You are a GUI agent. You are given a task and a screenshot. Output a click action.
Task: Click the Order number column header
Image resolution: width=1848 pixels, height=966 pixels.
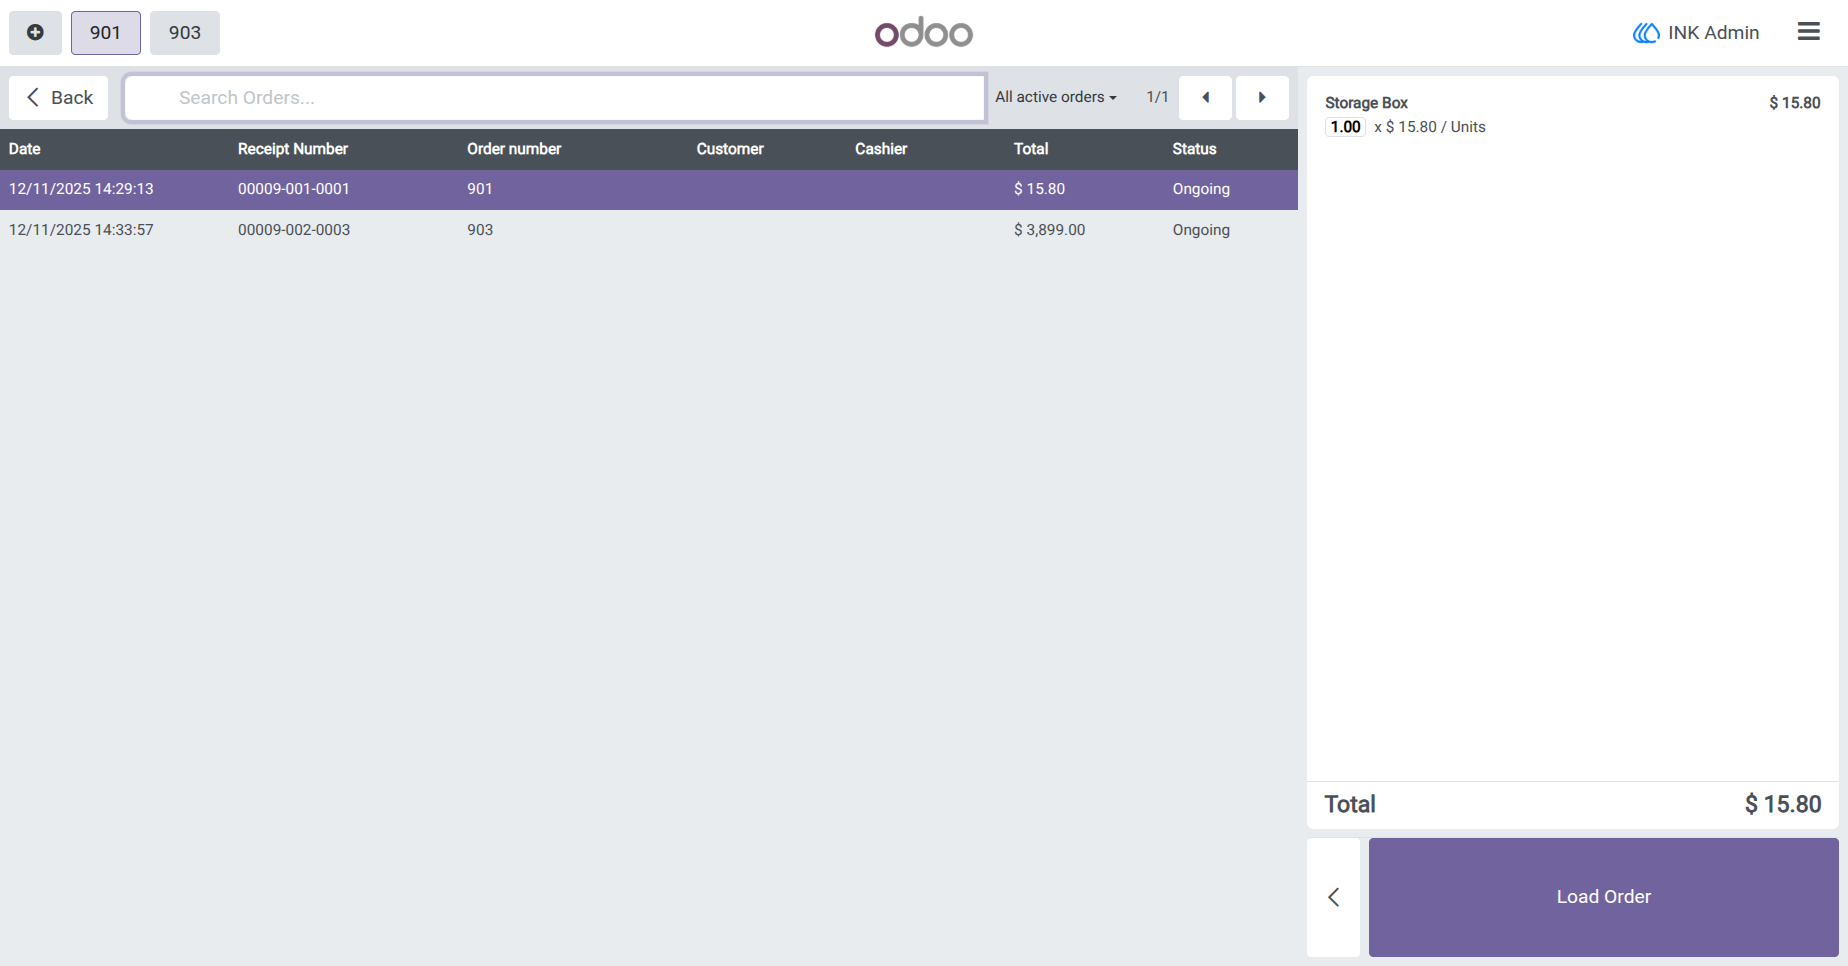pyautogui.click(x=514, y=149)
